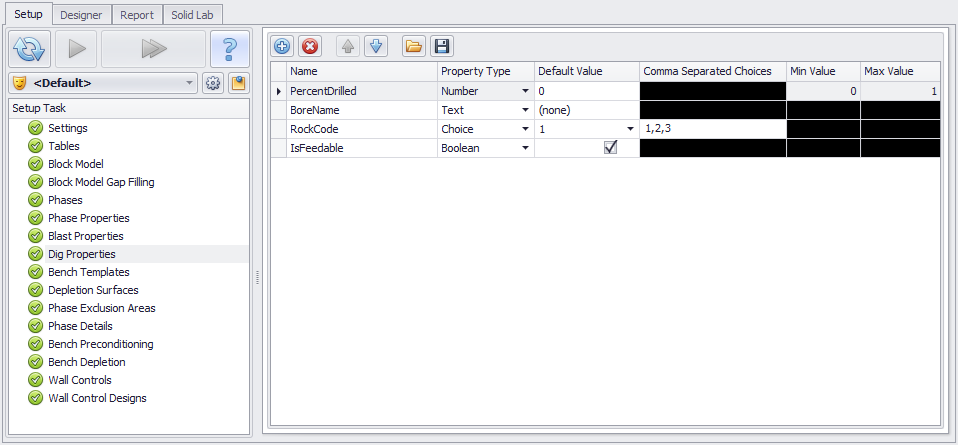Move property down with blue arrow
959x445 pixels.
pyautogui.click(x=376, y=46)
